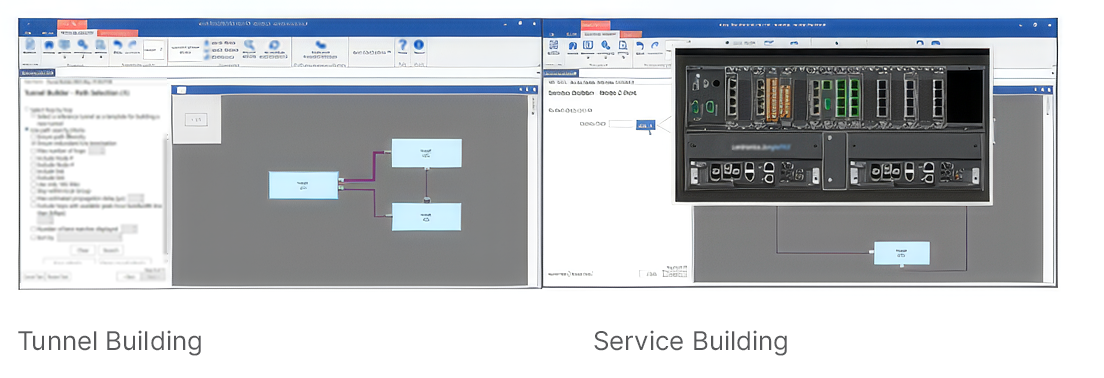
Task: Click Redo arrow in Service Building window ribbon
Action: [656, 46]
